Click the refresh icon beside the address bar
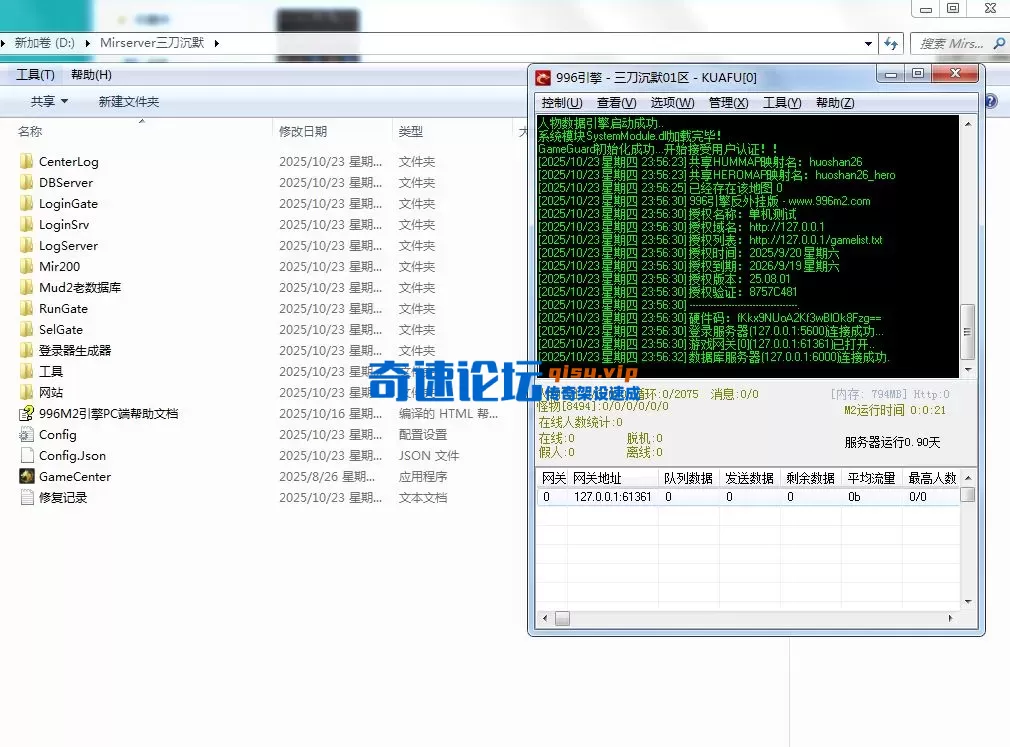1010x747 pixels. [x=893, y=44]
